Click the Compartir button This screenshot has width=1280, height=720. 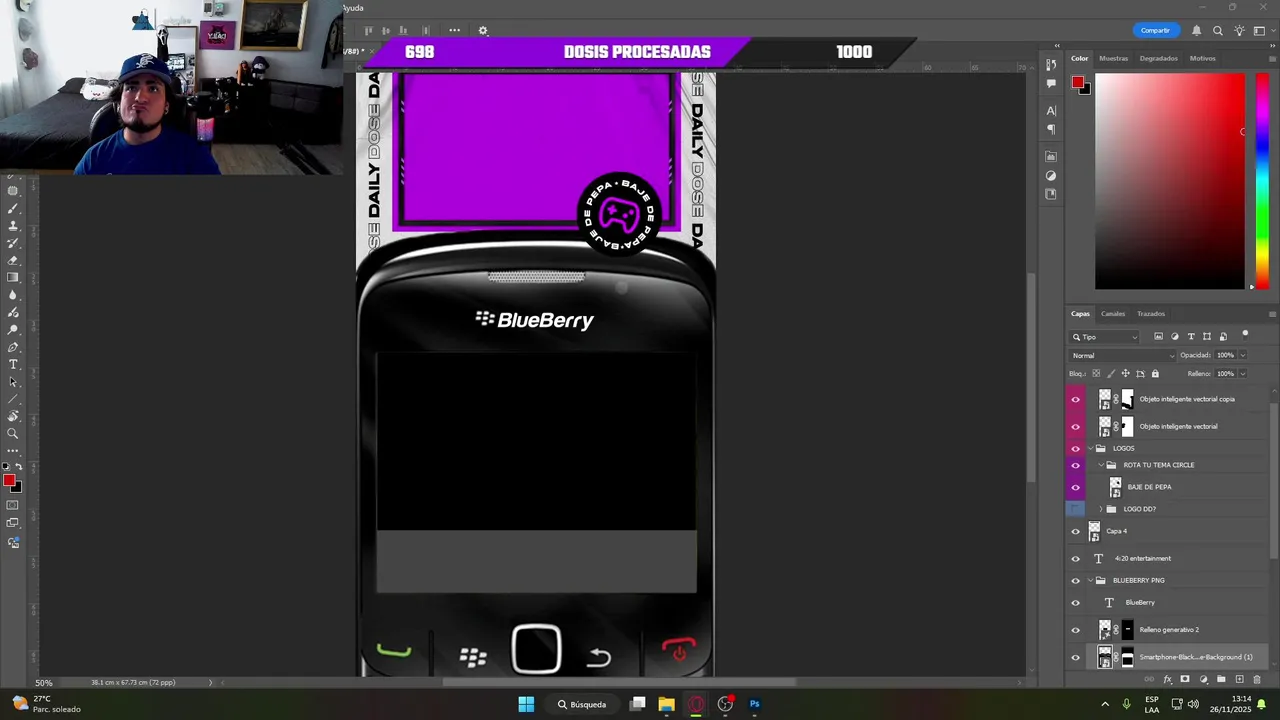[1155, 31]
